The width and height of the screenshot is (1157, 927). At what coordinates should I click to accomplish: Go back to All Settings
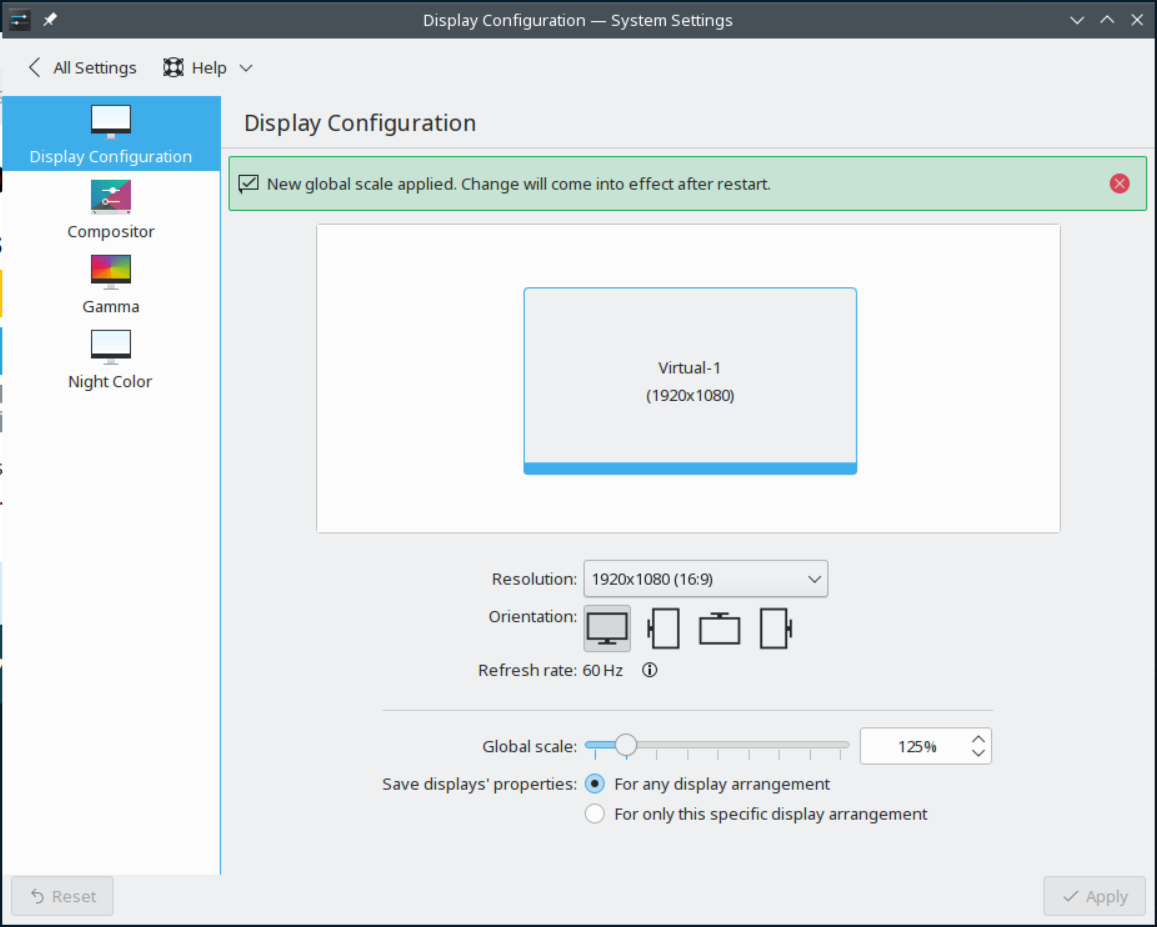tap(82, 68)
